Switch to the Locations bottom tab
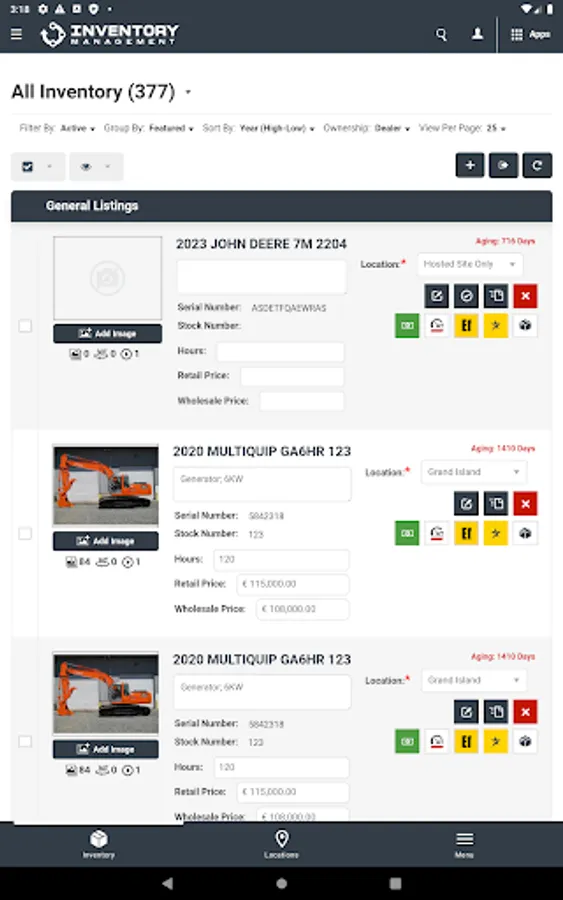 click(281, 844)
